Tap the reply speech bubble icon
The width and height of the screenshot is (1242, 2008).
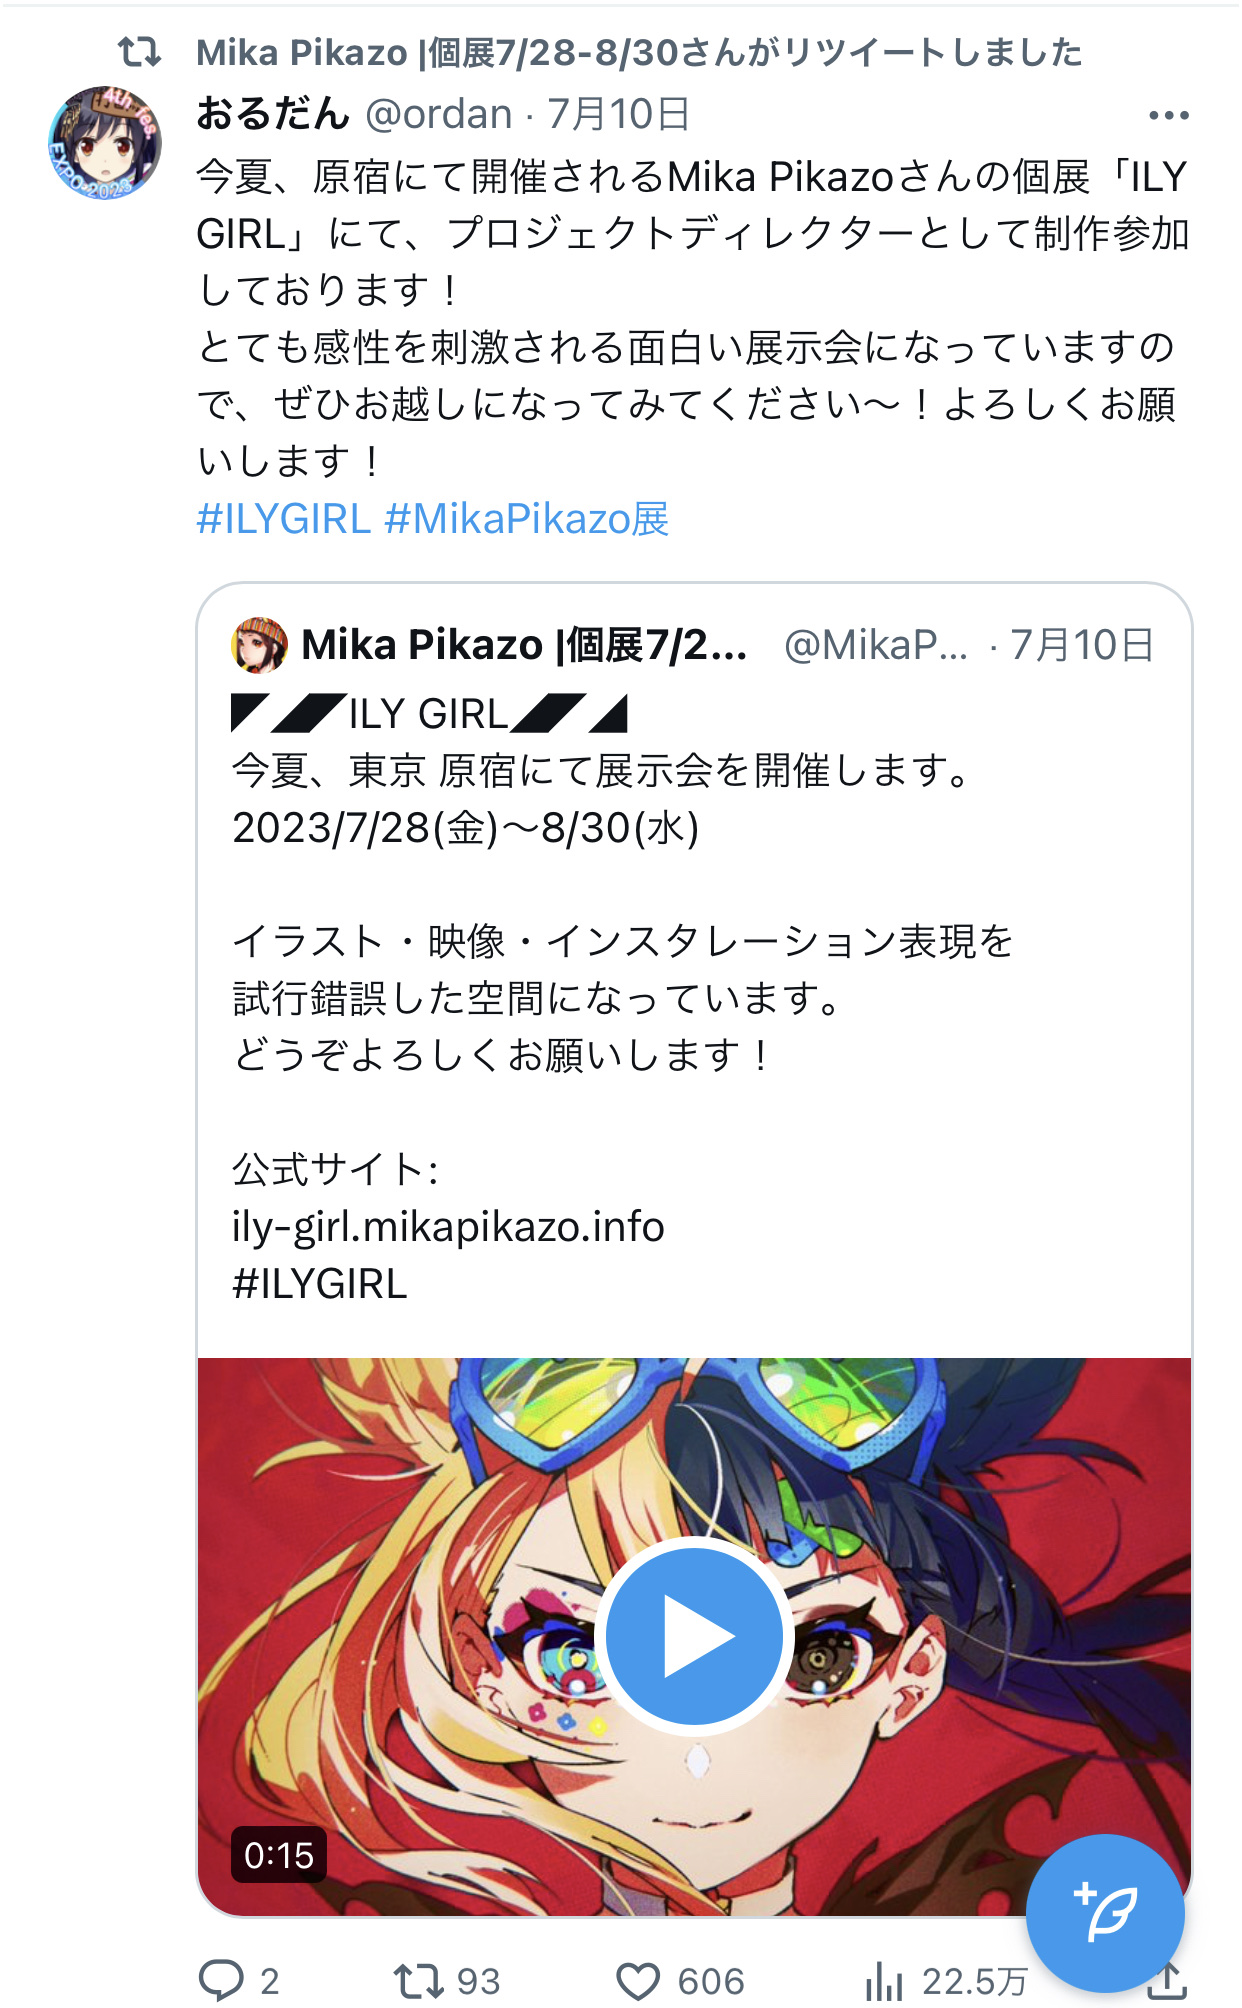tap(221, 1980)
